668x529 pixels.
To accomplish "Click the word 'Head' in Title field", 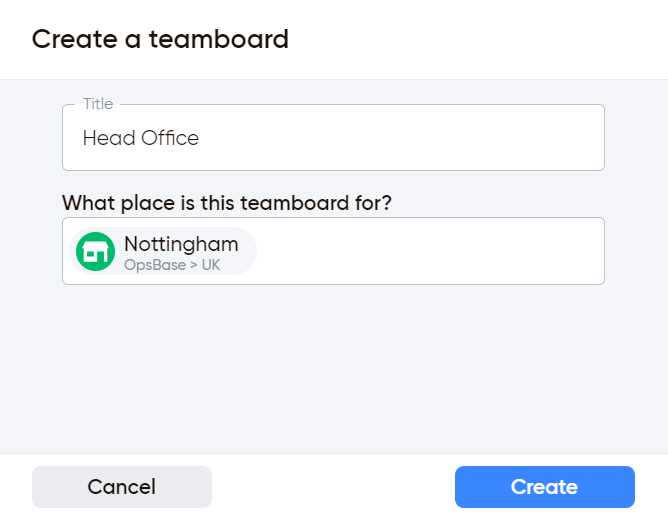I will click(x=109, y=138).
